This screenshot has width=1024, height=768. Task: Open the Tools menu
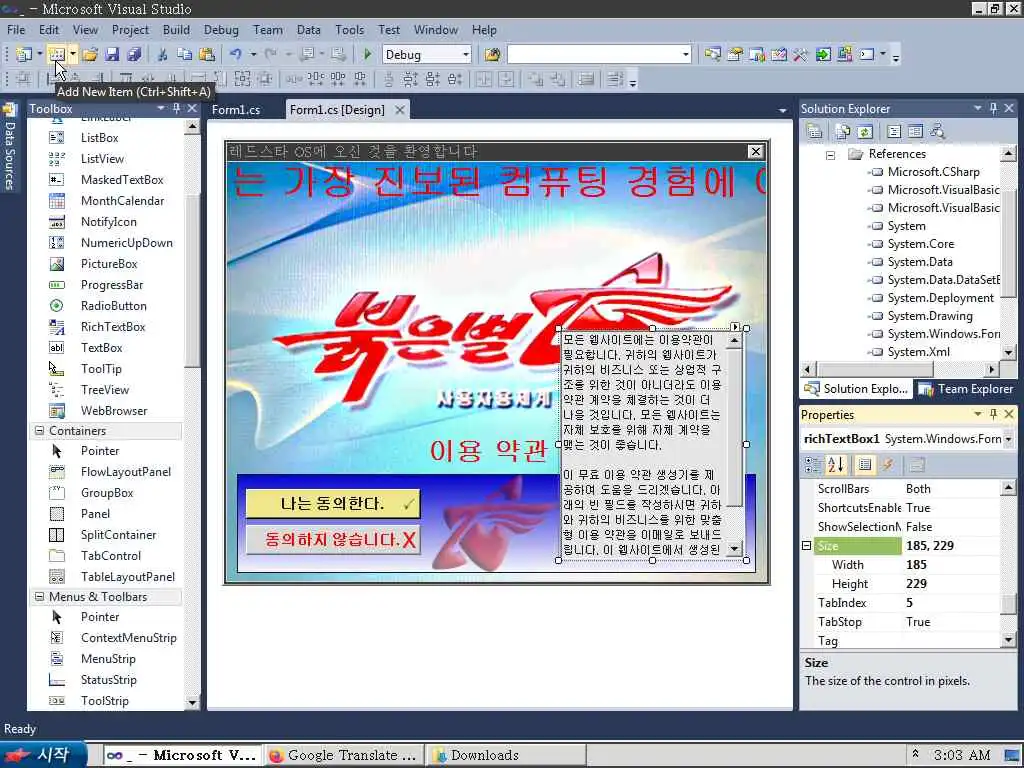pos(349,30)
